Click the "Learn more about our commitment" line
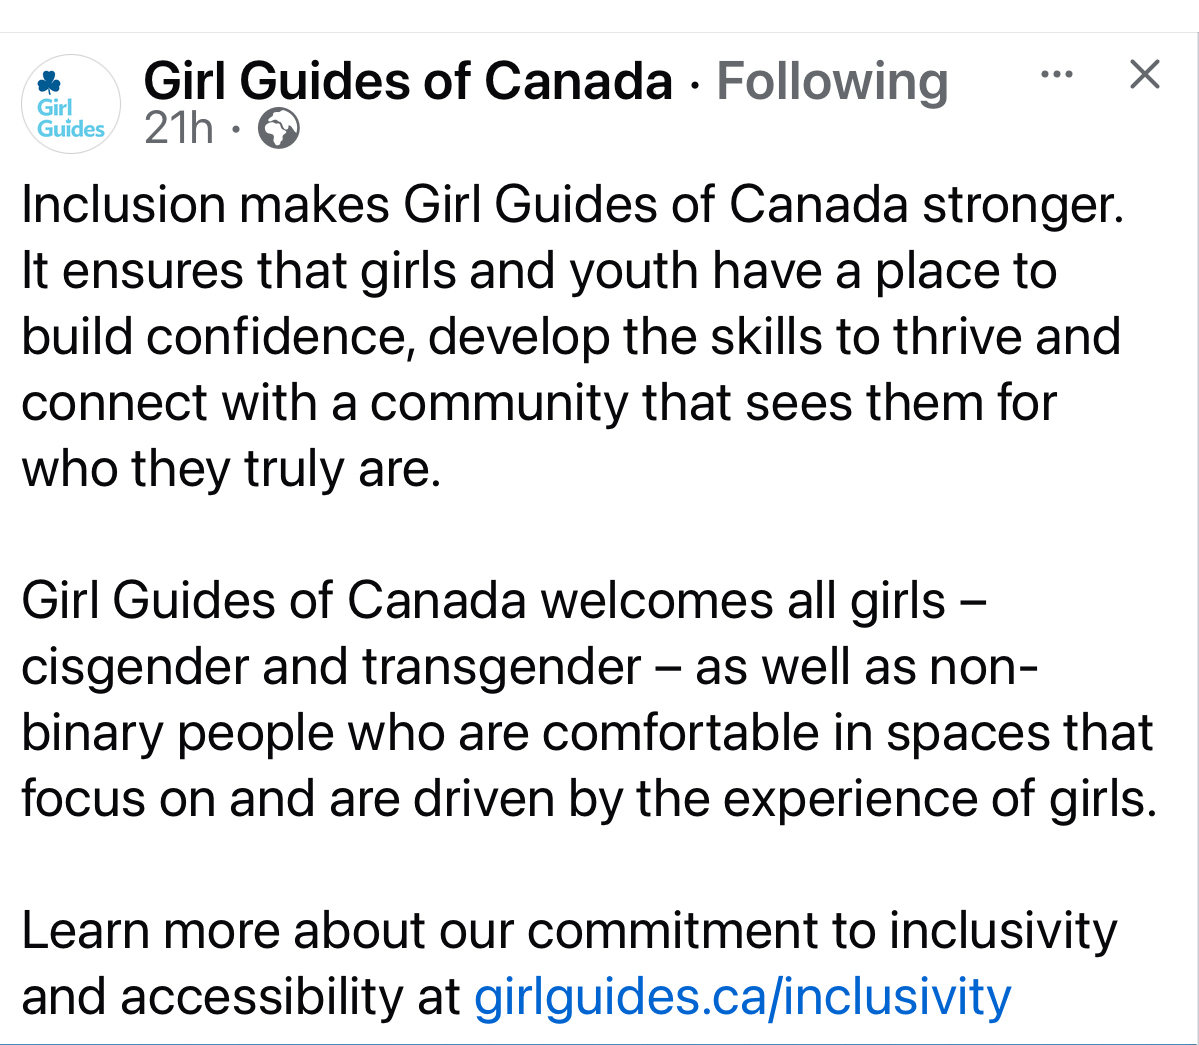 point(568,931)
